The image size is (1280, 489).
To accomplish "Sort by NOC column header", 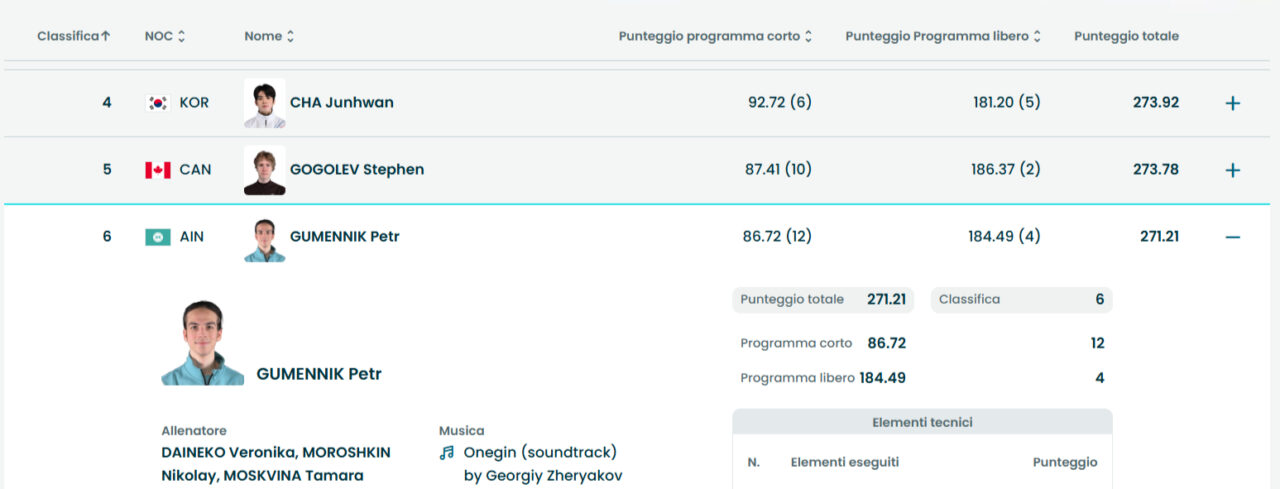I will pyautogui.click(x=165, y=36).
